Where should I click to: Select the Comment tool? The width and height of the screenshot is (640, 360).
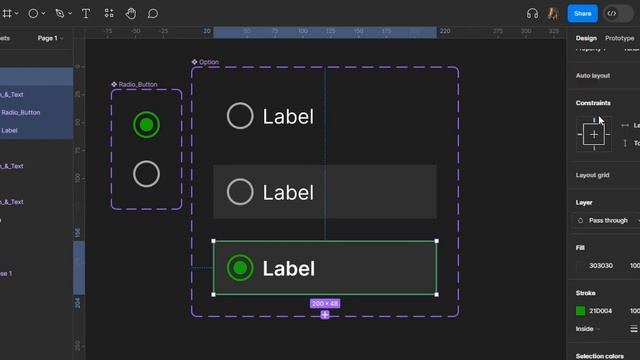(153, 13)
